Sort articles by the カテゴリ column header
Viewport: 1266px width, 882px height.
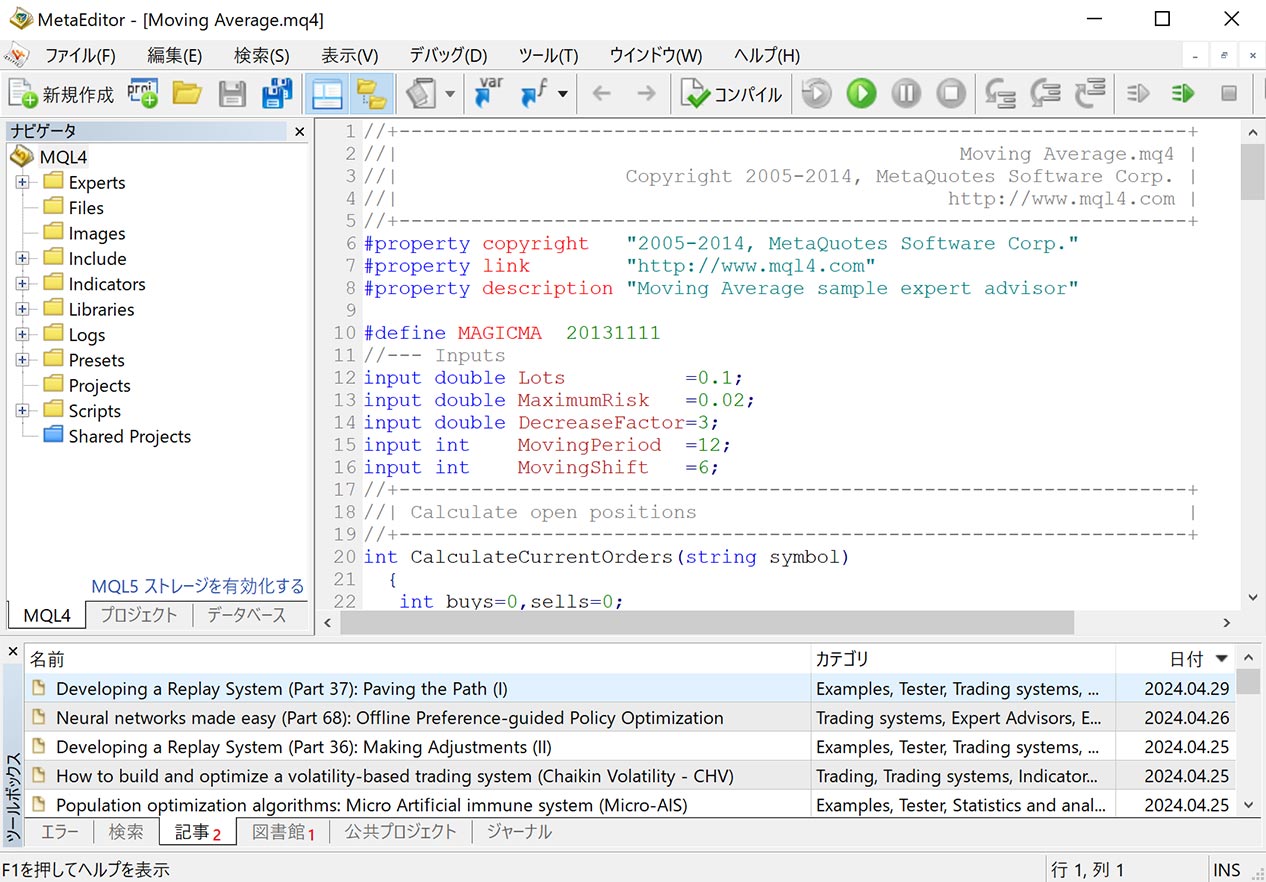[963, 659]
